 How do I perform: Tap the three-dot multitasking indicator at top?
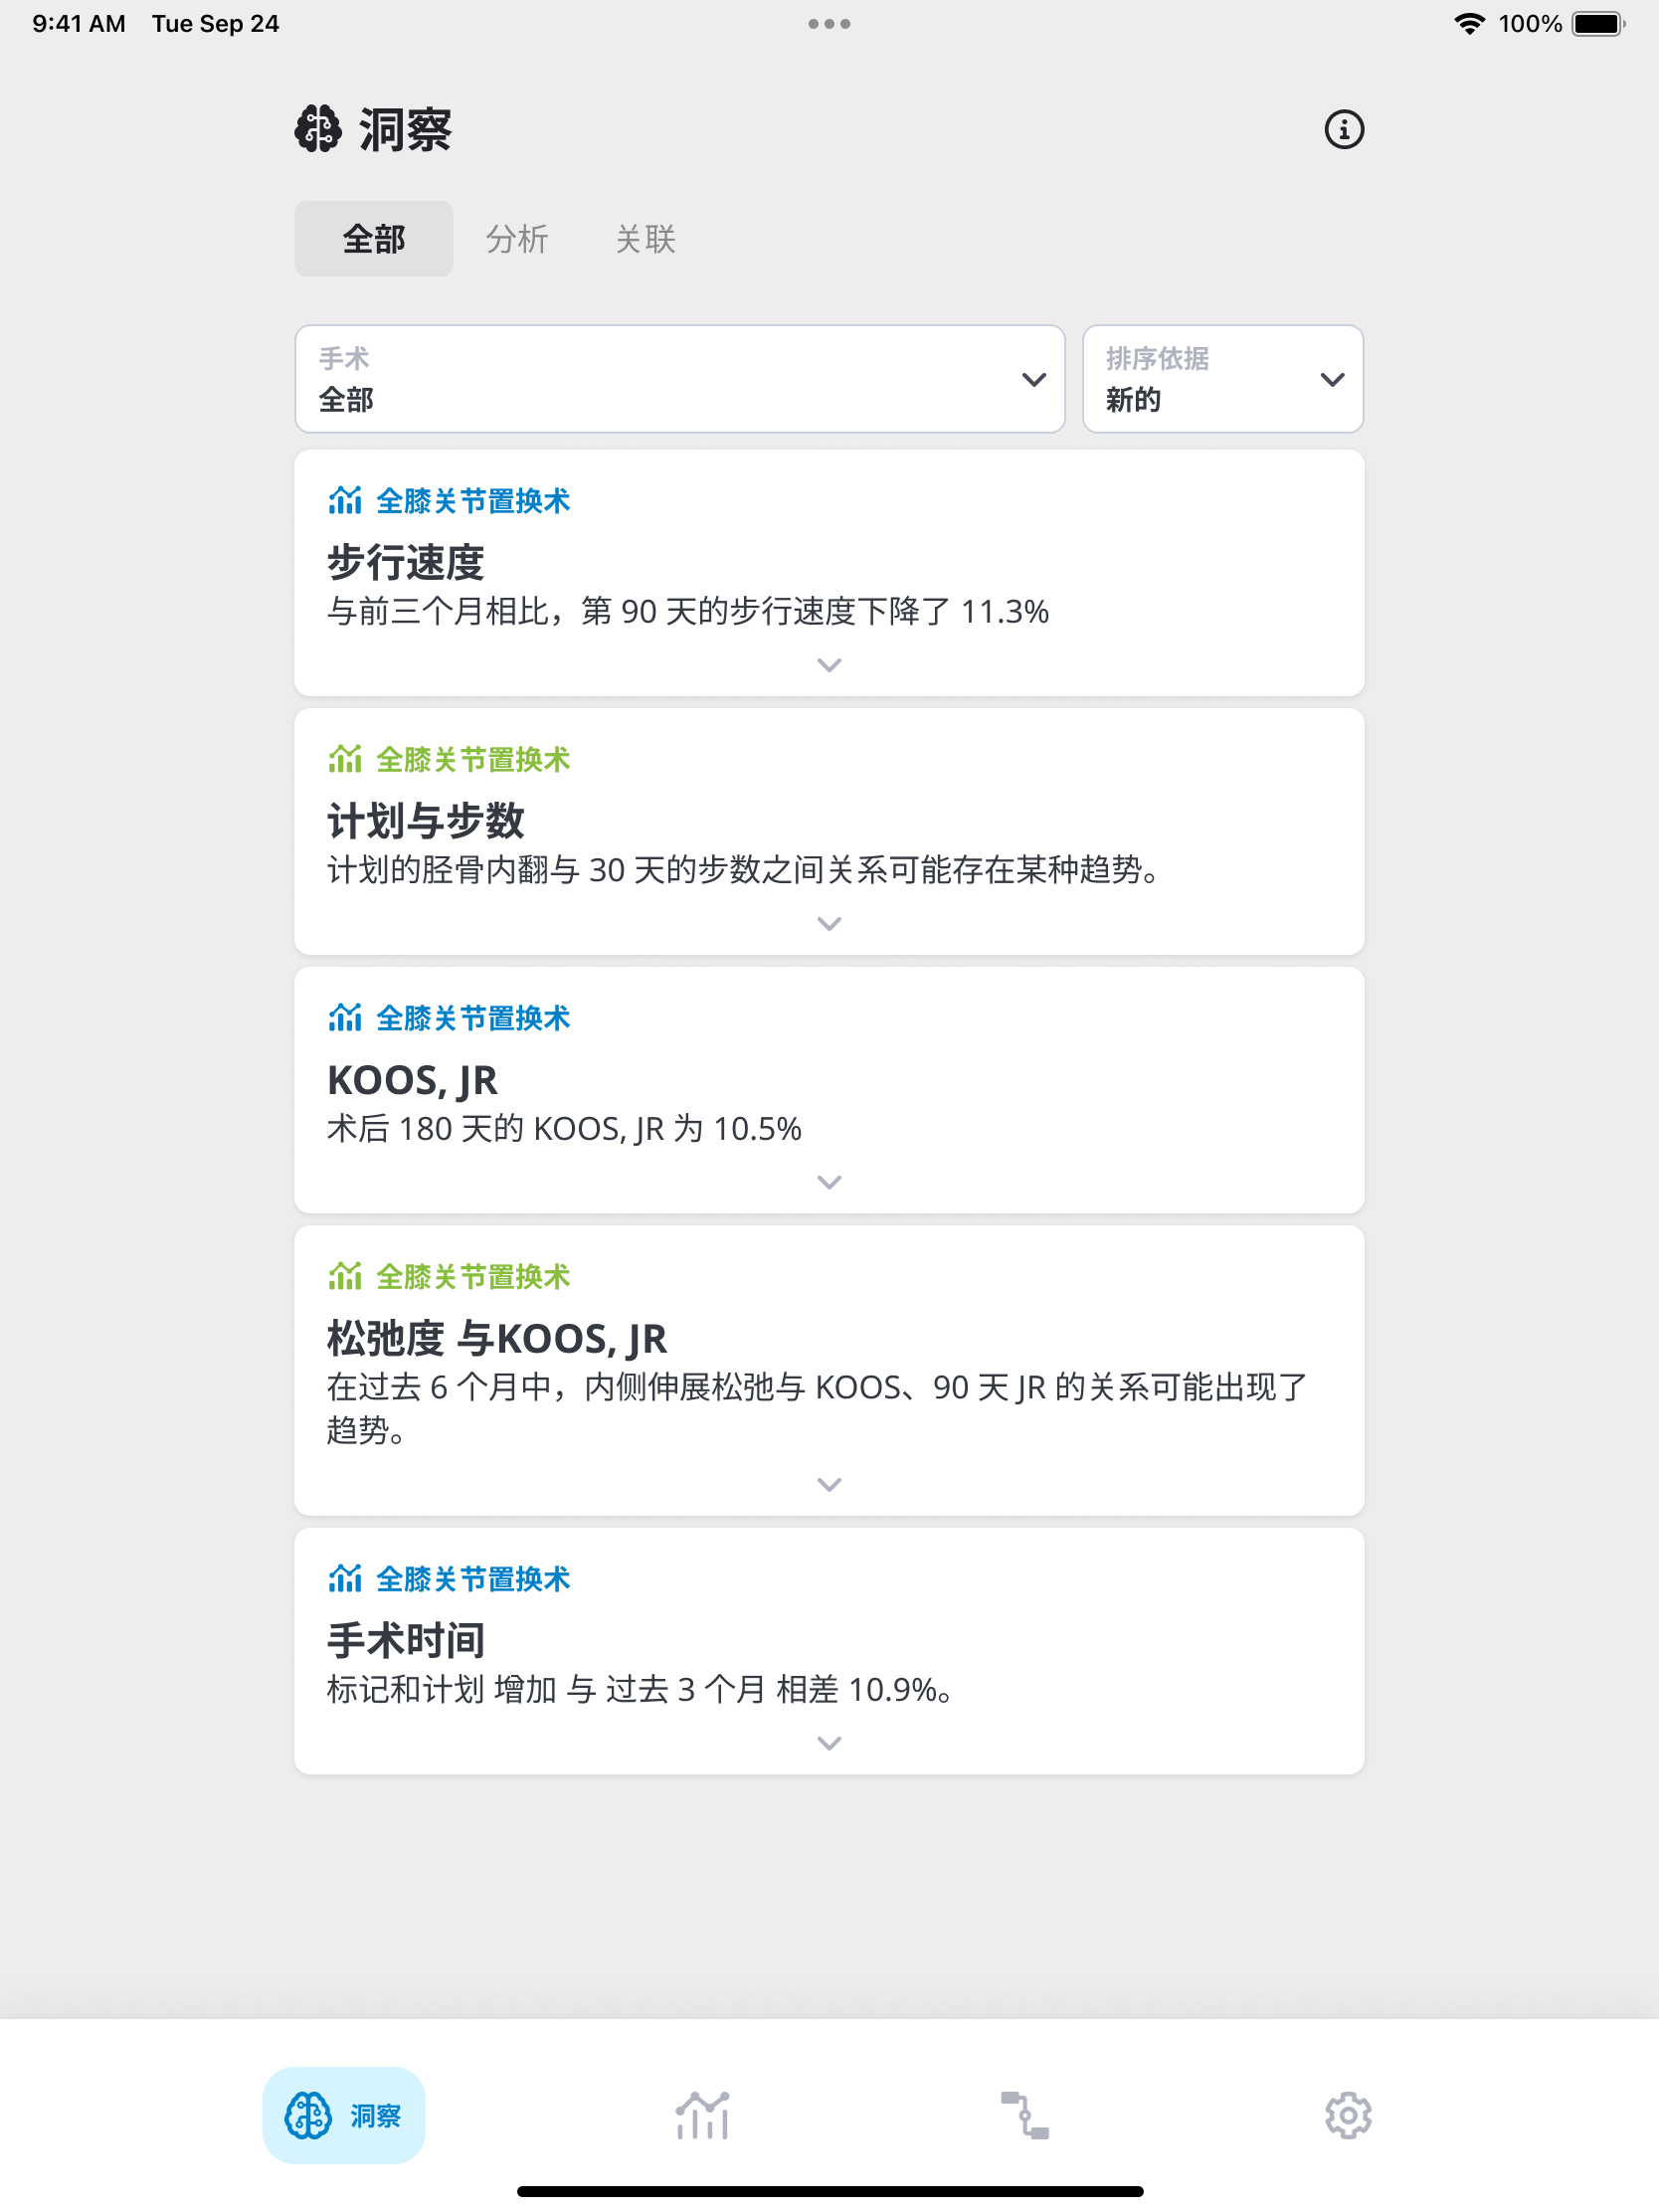click(829, 24)
